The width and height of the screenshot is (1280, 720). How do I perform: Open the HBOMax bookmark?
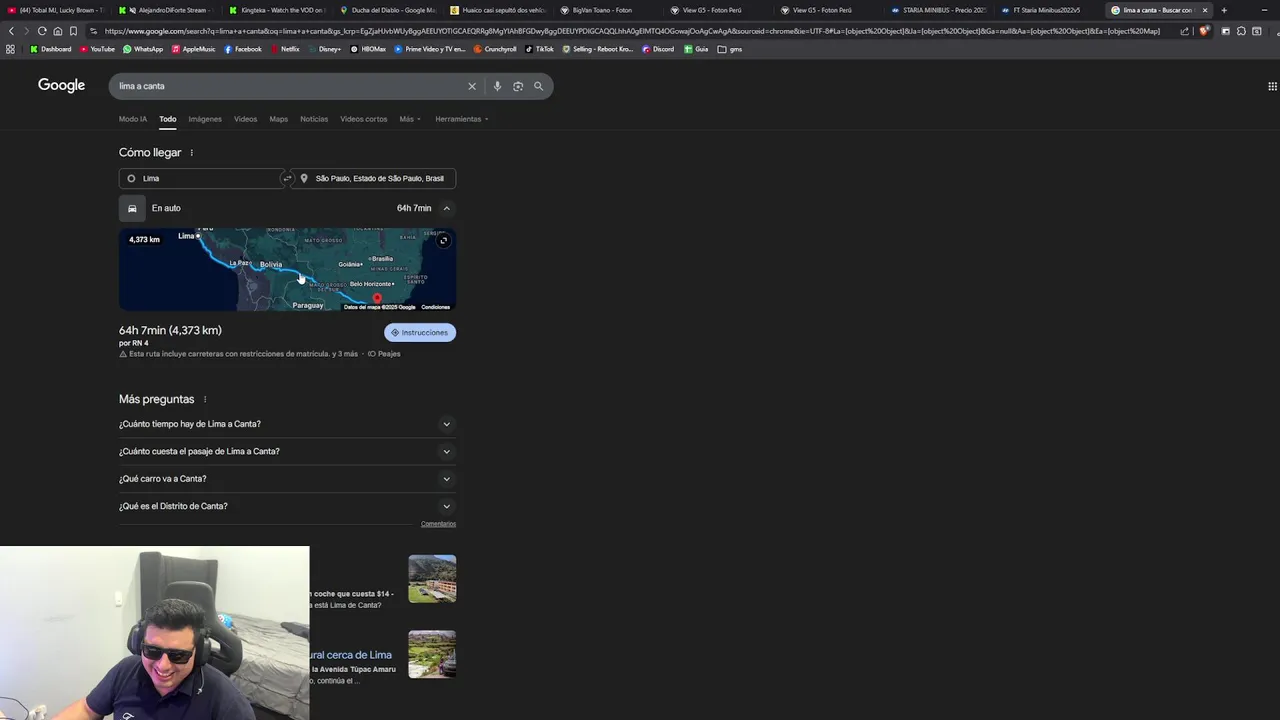pos(368,49)
